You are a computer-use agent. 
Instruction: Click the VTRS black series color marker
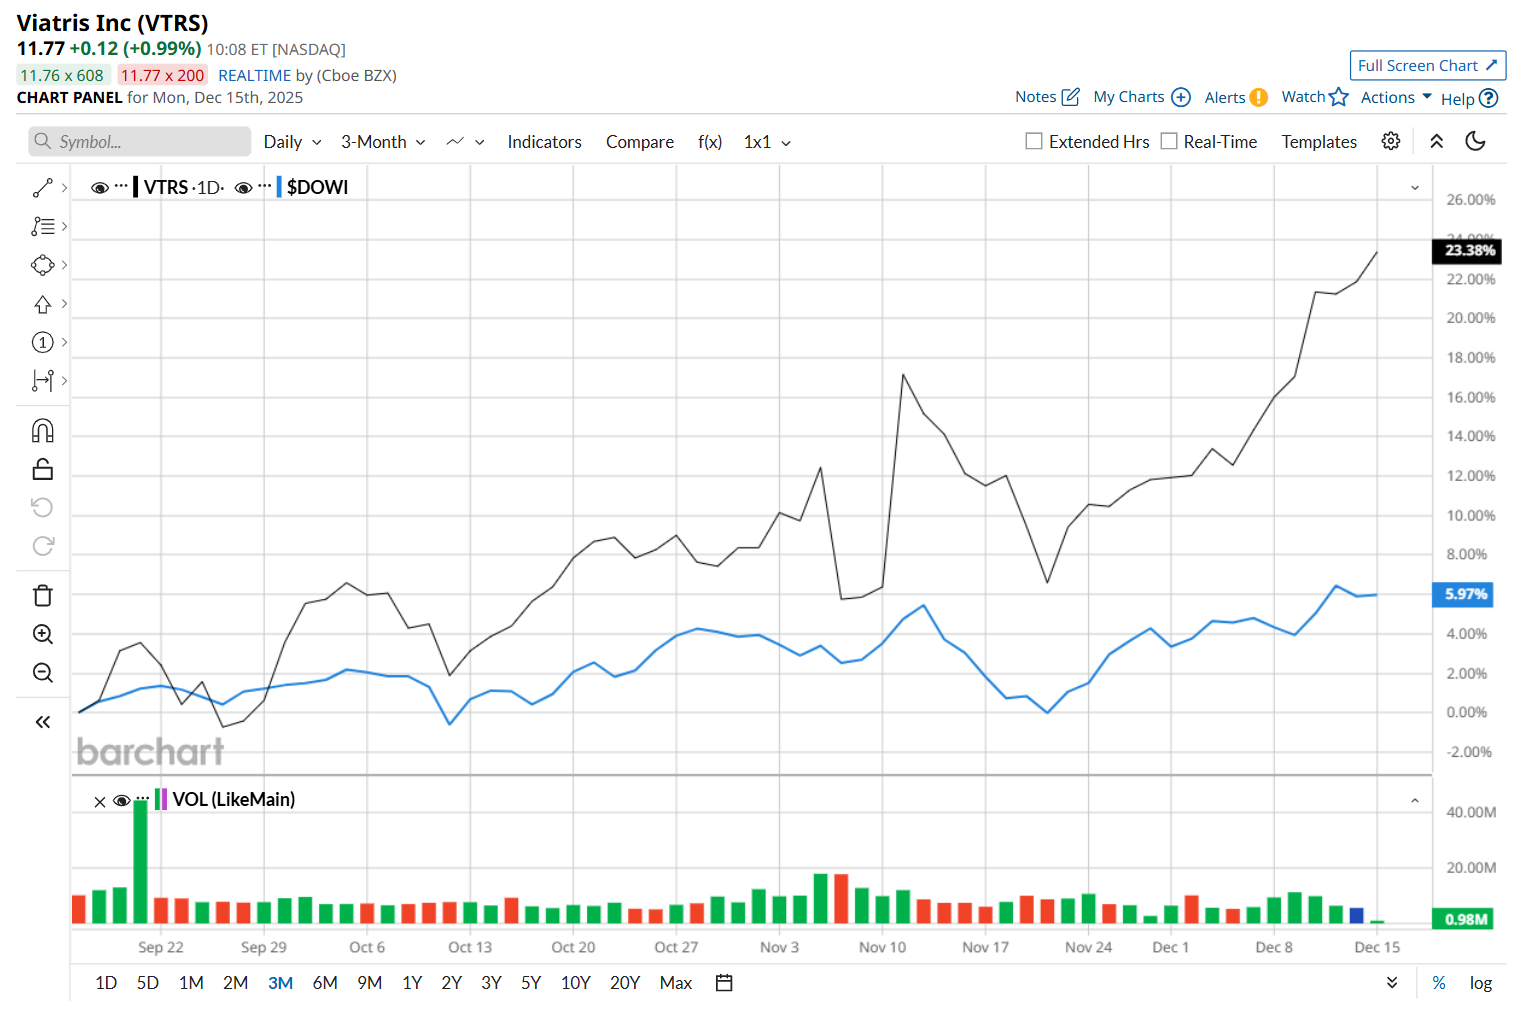(135, 187)
